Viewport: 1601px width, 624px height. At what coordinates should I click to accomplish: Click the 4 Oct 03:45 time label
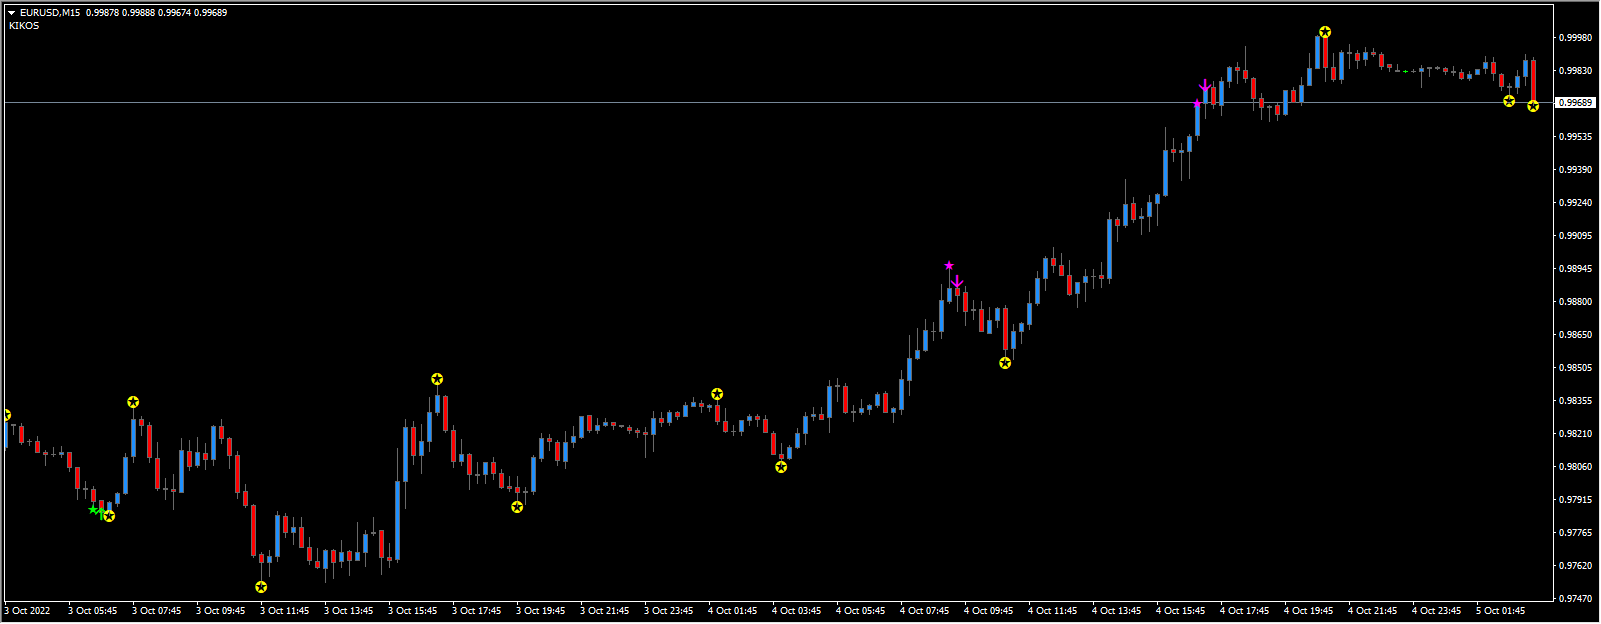click(796, 611)
